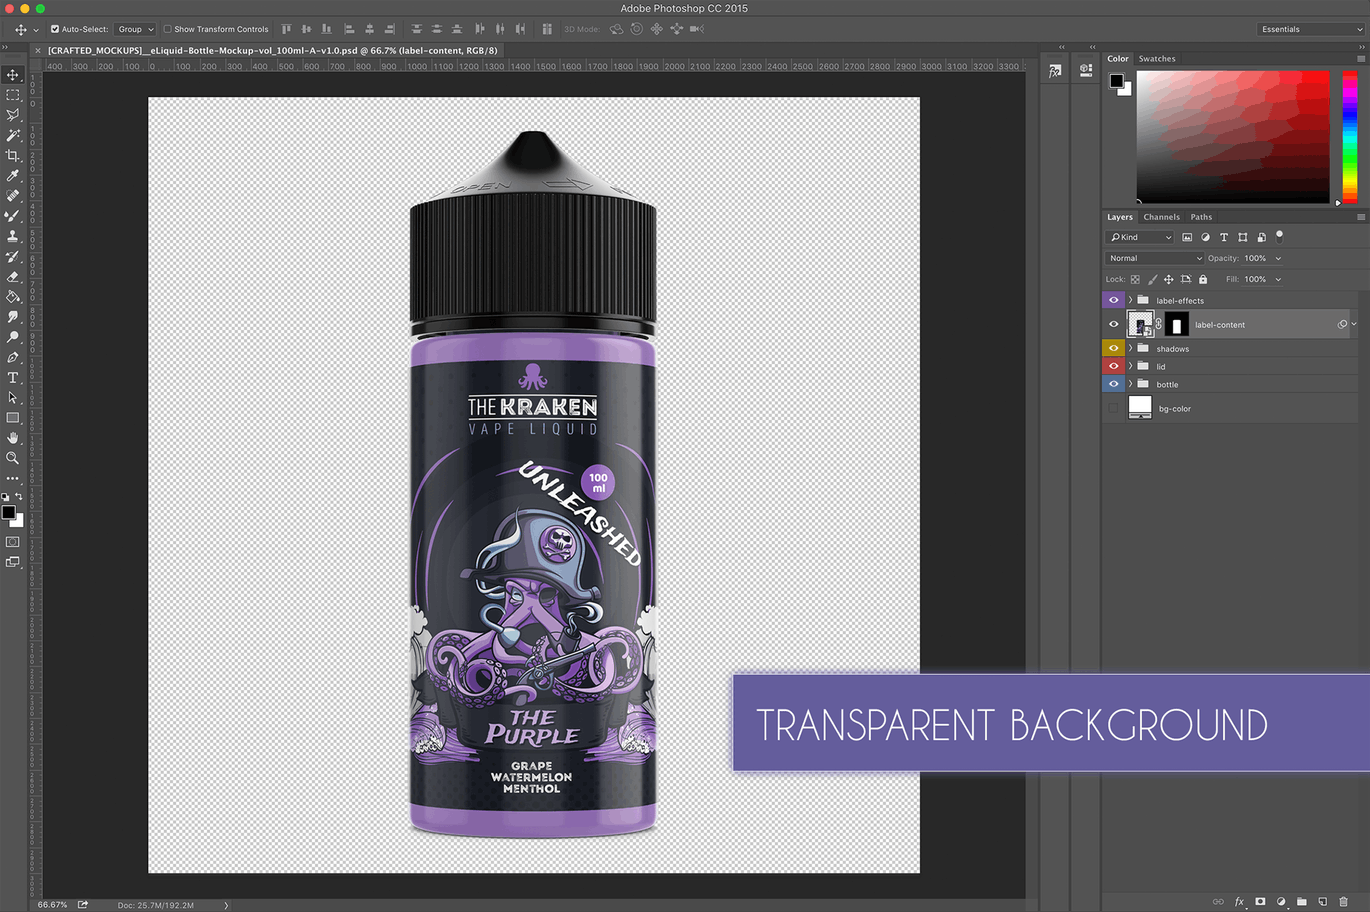This screenshot has height=912, width=1370.
Task: Create a new layer group
Action: tap(1303, 901)
